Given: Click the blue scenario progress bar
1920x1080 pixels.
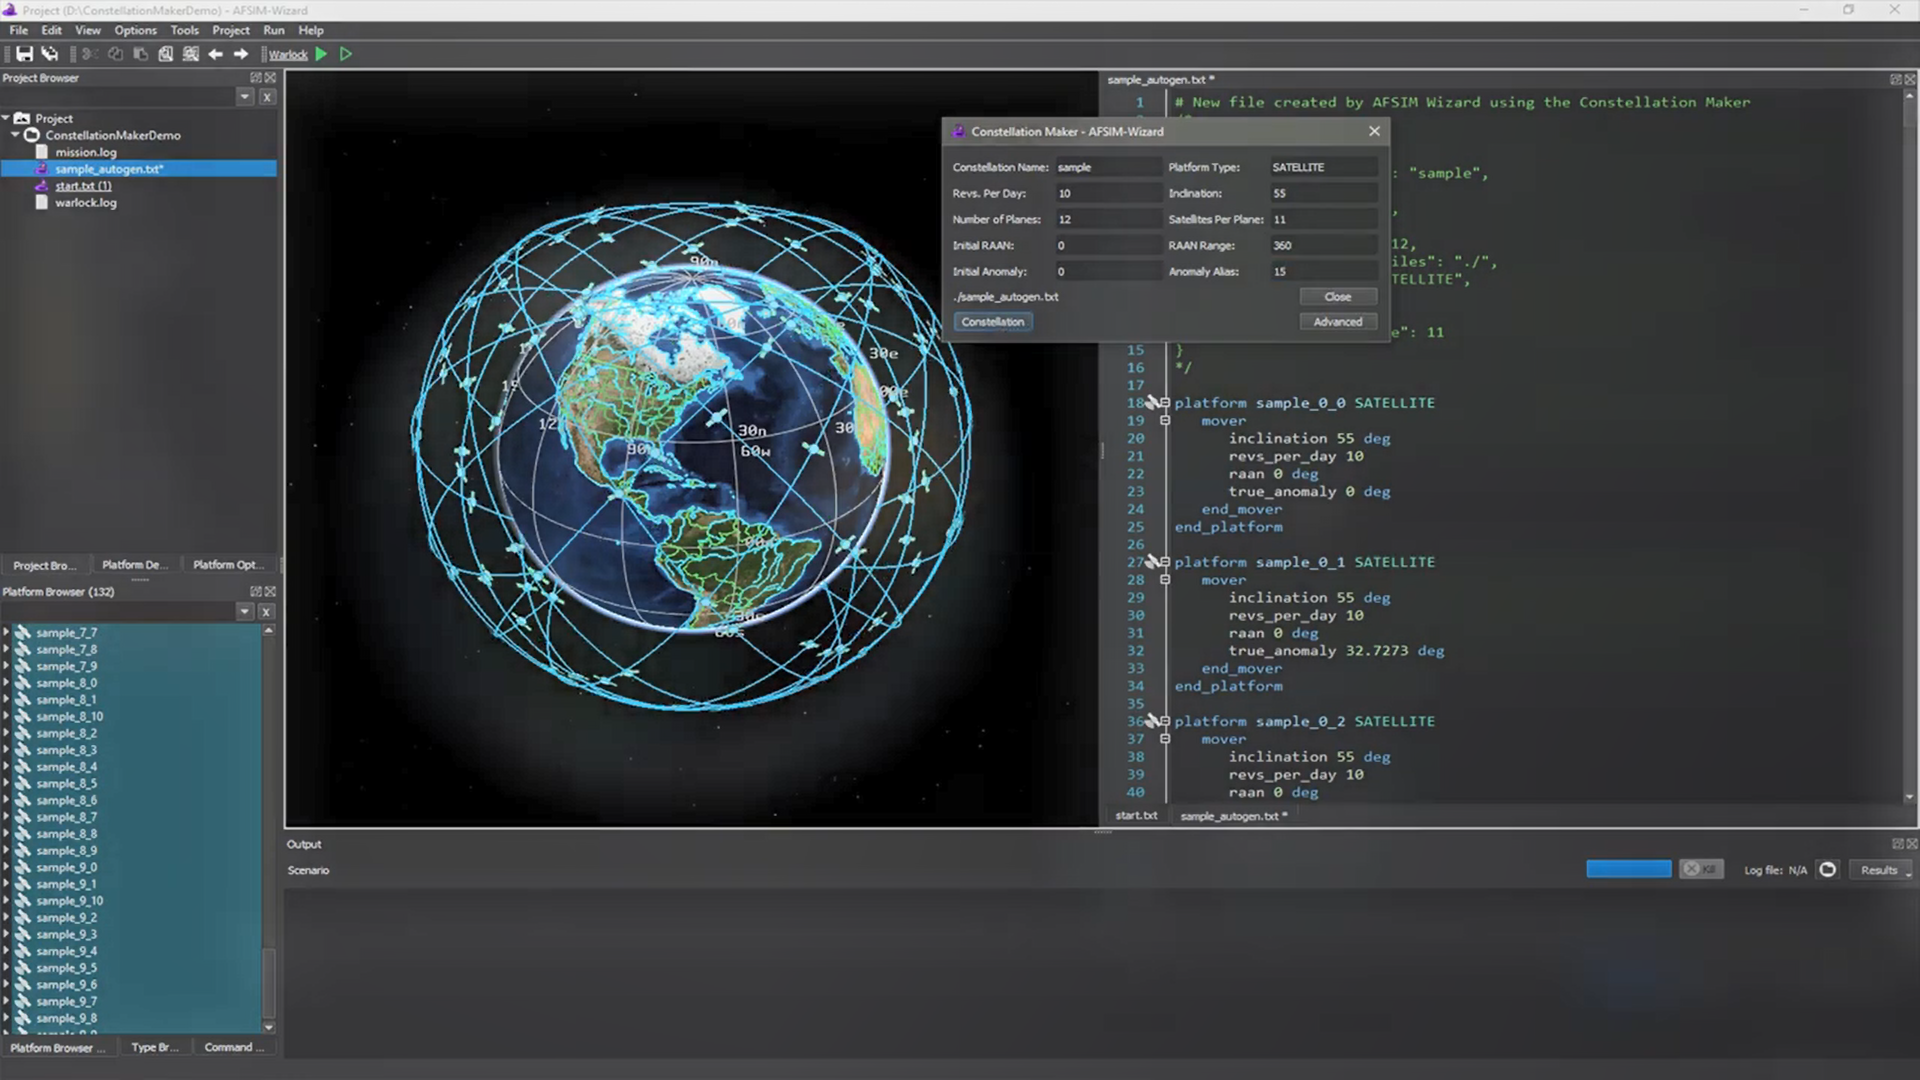Looking at the screenshot, I should (1628, 869).
